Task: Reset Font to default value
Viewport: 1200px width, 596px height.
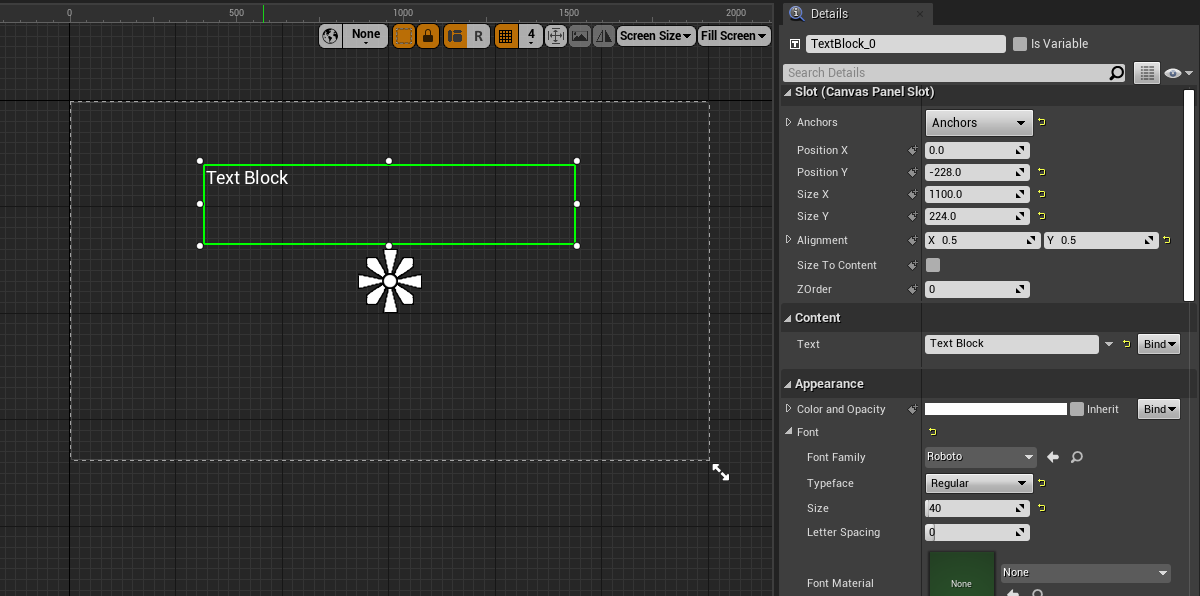Action: click(932, 432)
